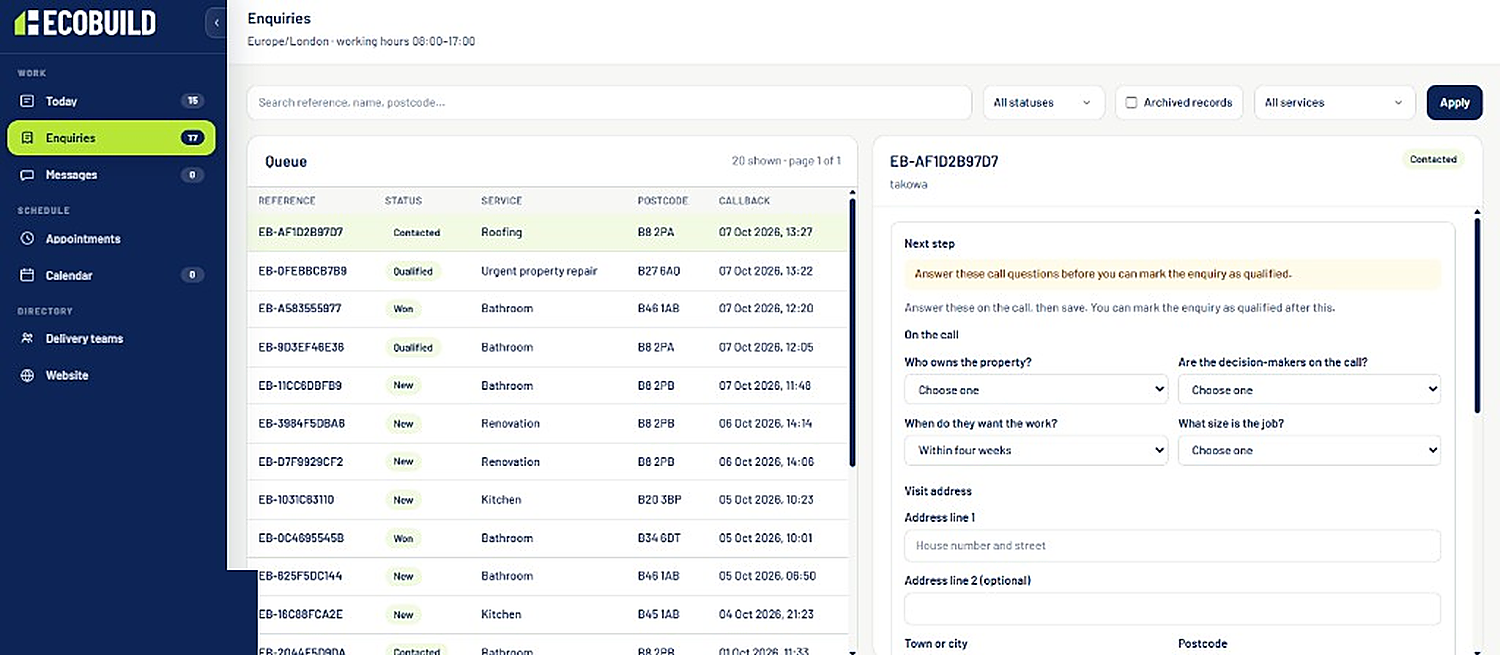The image size is (1500, 655).
Task: Select enquiry row EB-11CC6DBFB9
Action: [x=547, y=385]
